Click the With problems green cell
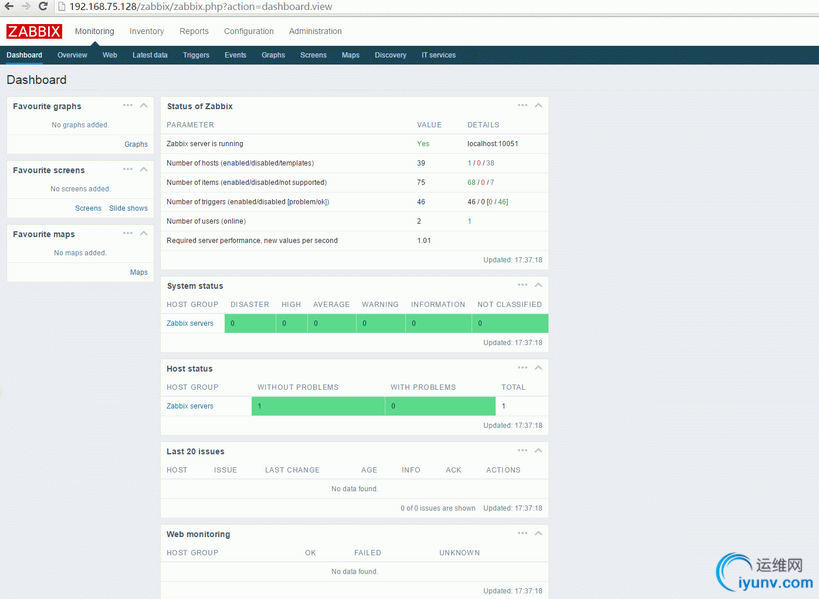This screenshot has width=819, height=599. click(440, 406)
